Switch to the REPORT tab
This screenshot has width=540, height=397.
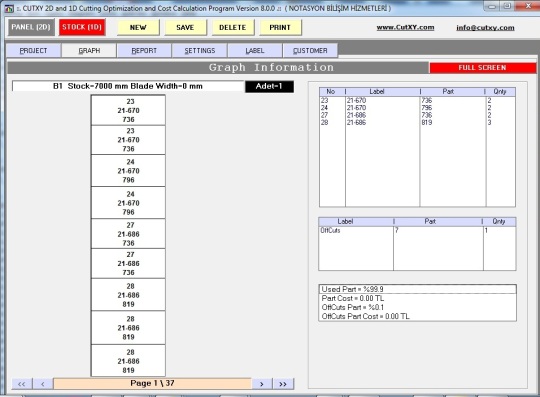(144, 51)
